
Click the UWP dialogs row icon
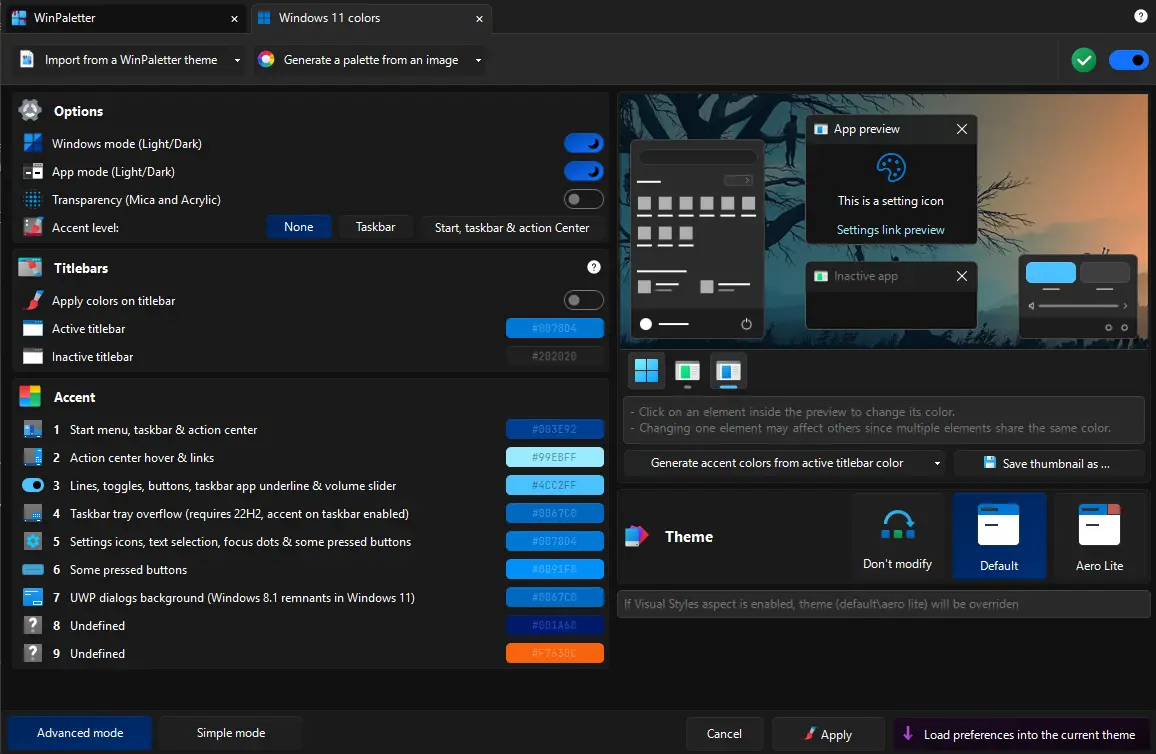pos(32,597)
